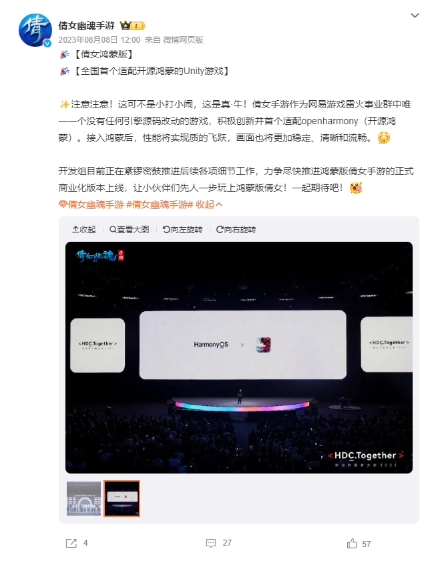Like the post with thumbs-up icon

click(352, 543)
